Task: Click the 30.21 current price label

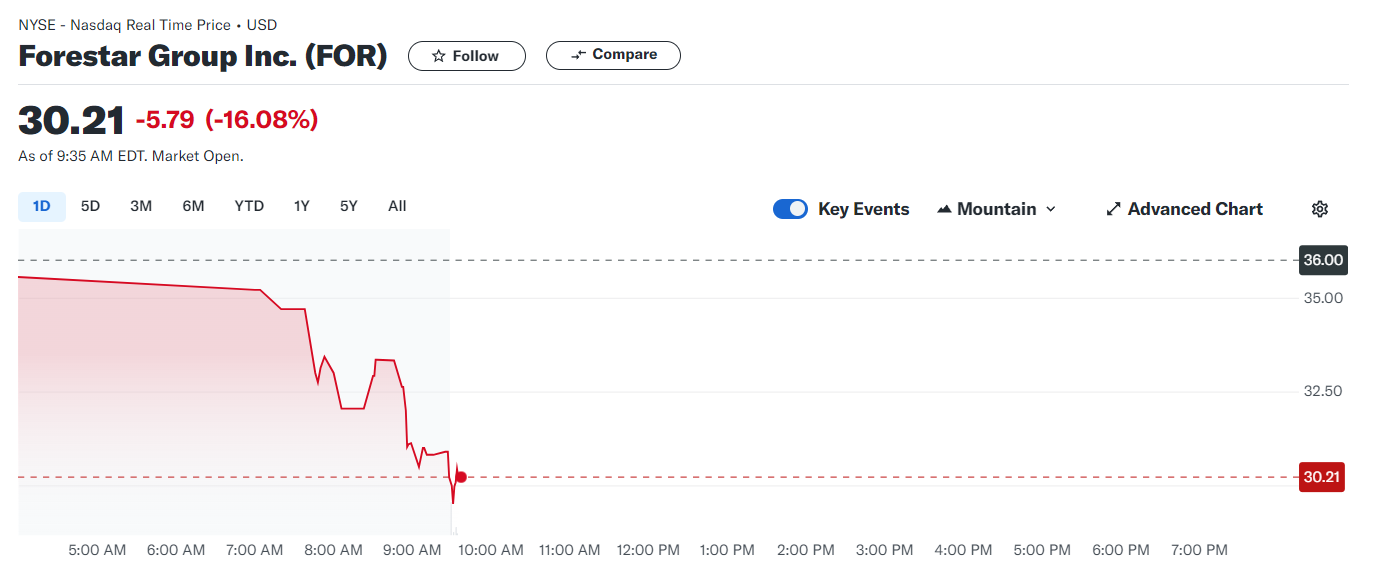Action: click(x=1320, y=477)
